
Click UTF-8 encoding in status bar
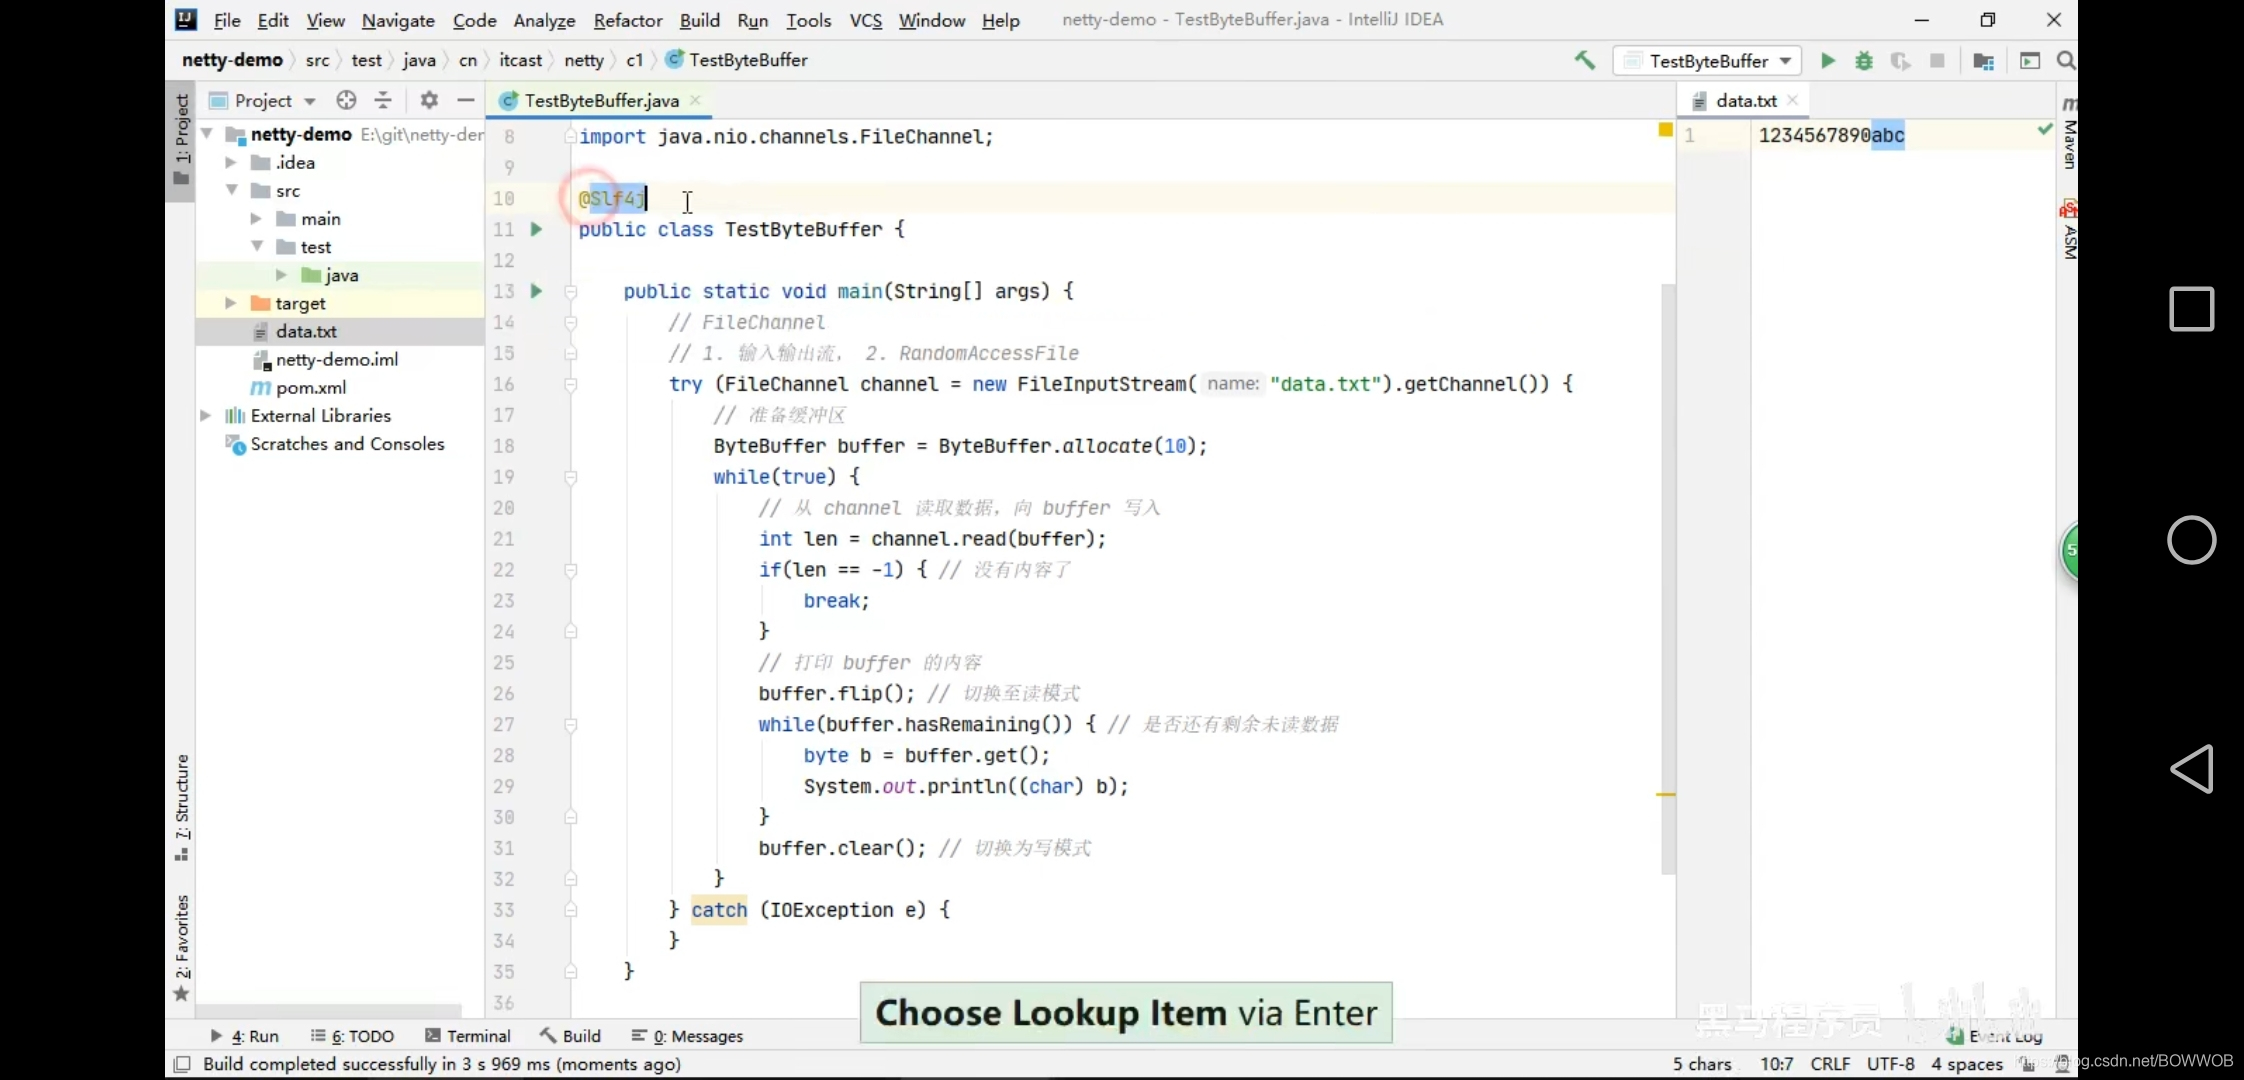point(1890,1064)
